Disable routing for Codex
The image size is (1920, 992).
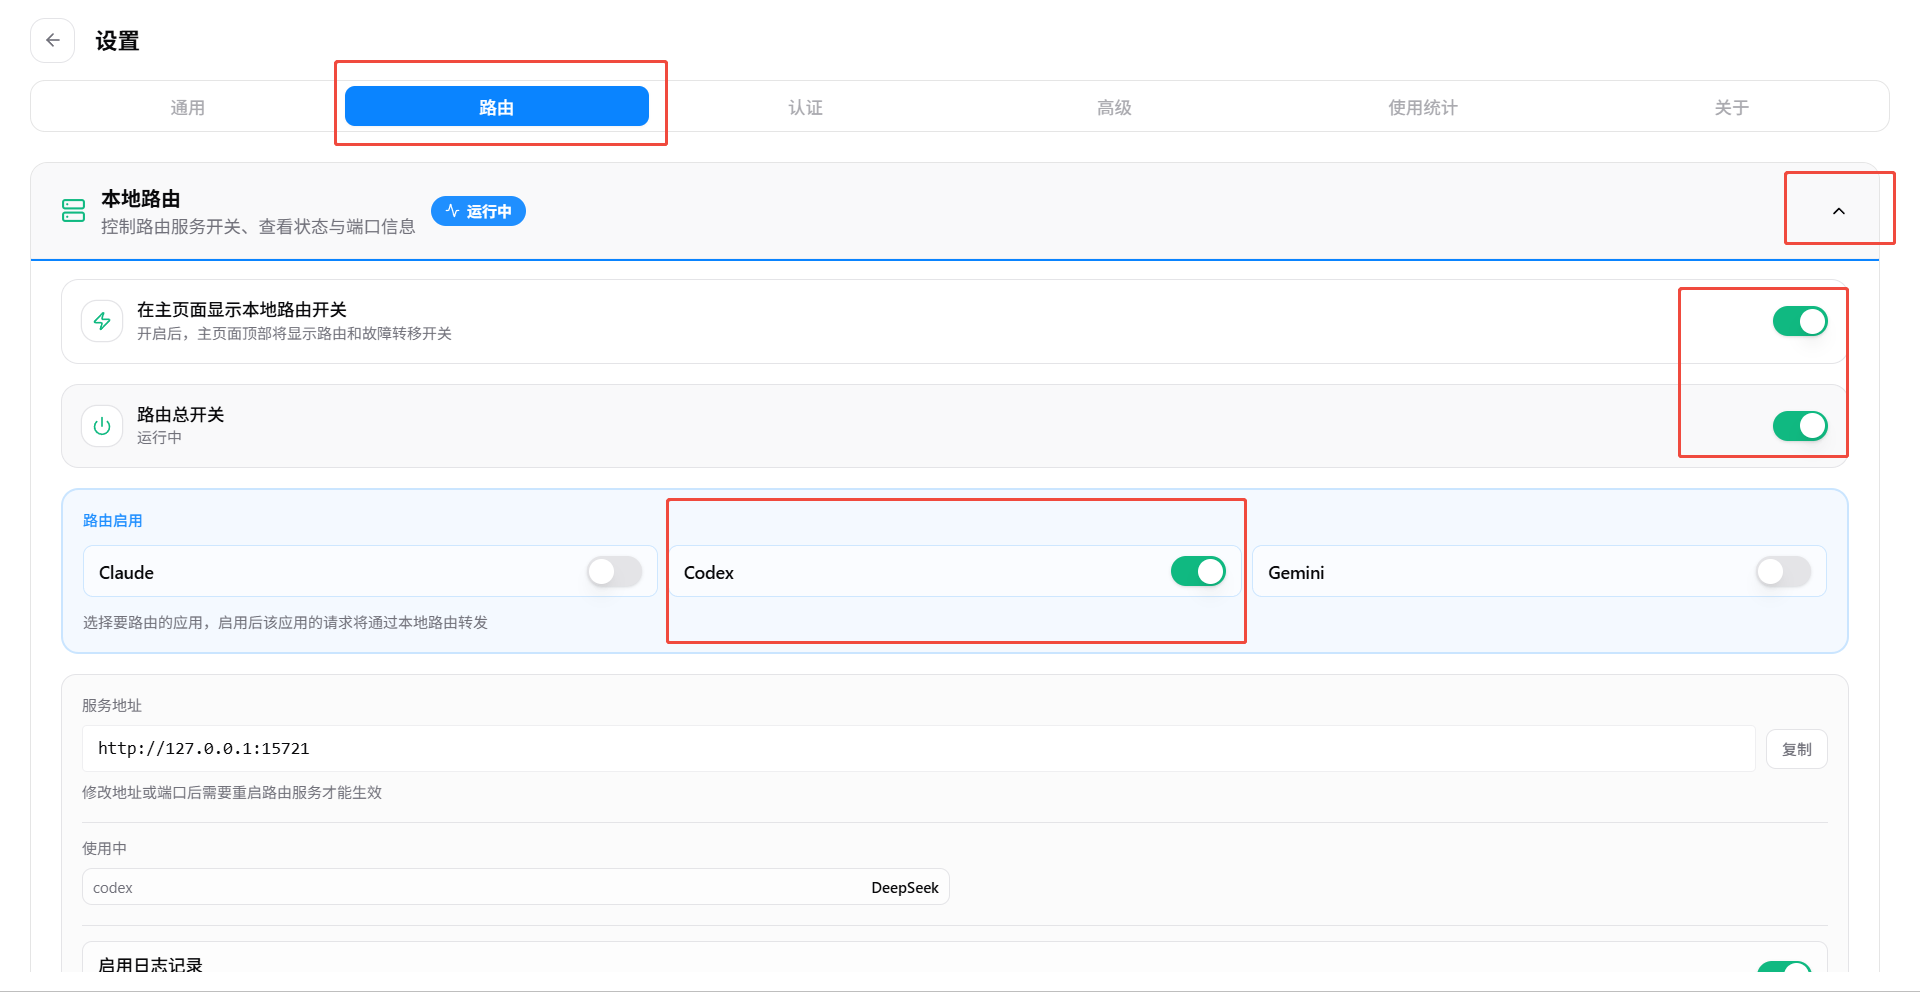(x=1198, y=572)
